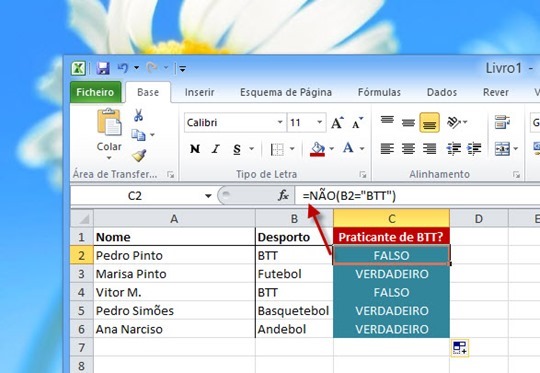Toggle italic (I) formatting

point(216,149)
